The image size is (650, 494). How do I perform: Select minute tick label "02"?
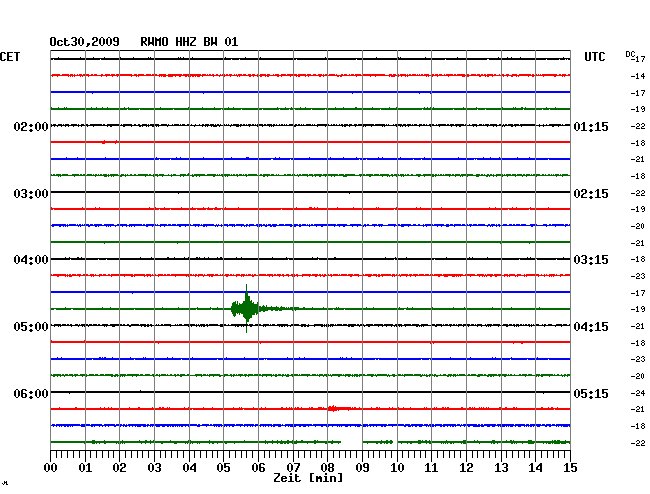pos(119,467)
